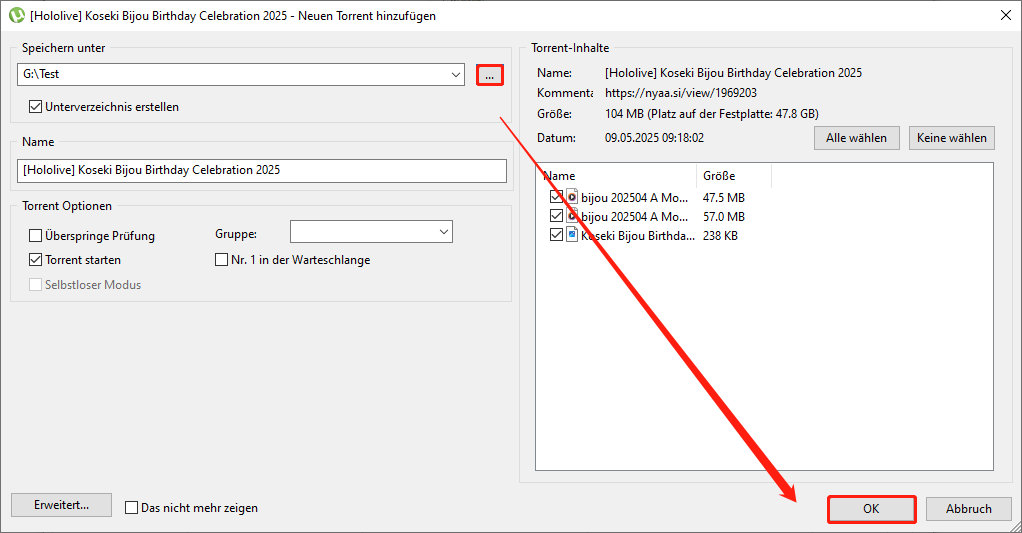Image resolution: width=1022 pixels, height=533 pixels.
Task: Sort the file list by the Name column header
Action: point(617,175)
